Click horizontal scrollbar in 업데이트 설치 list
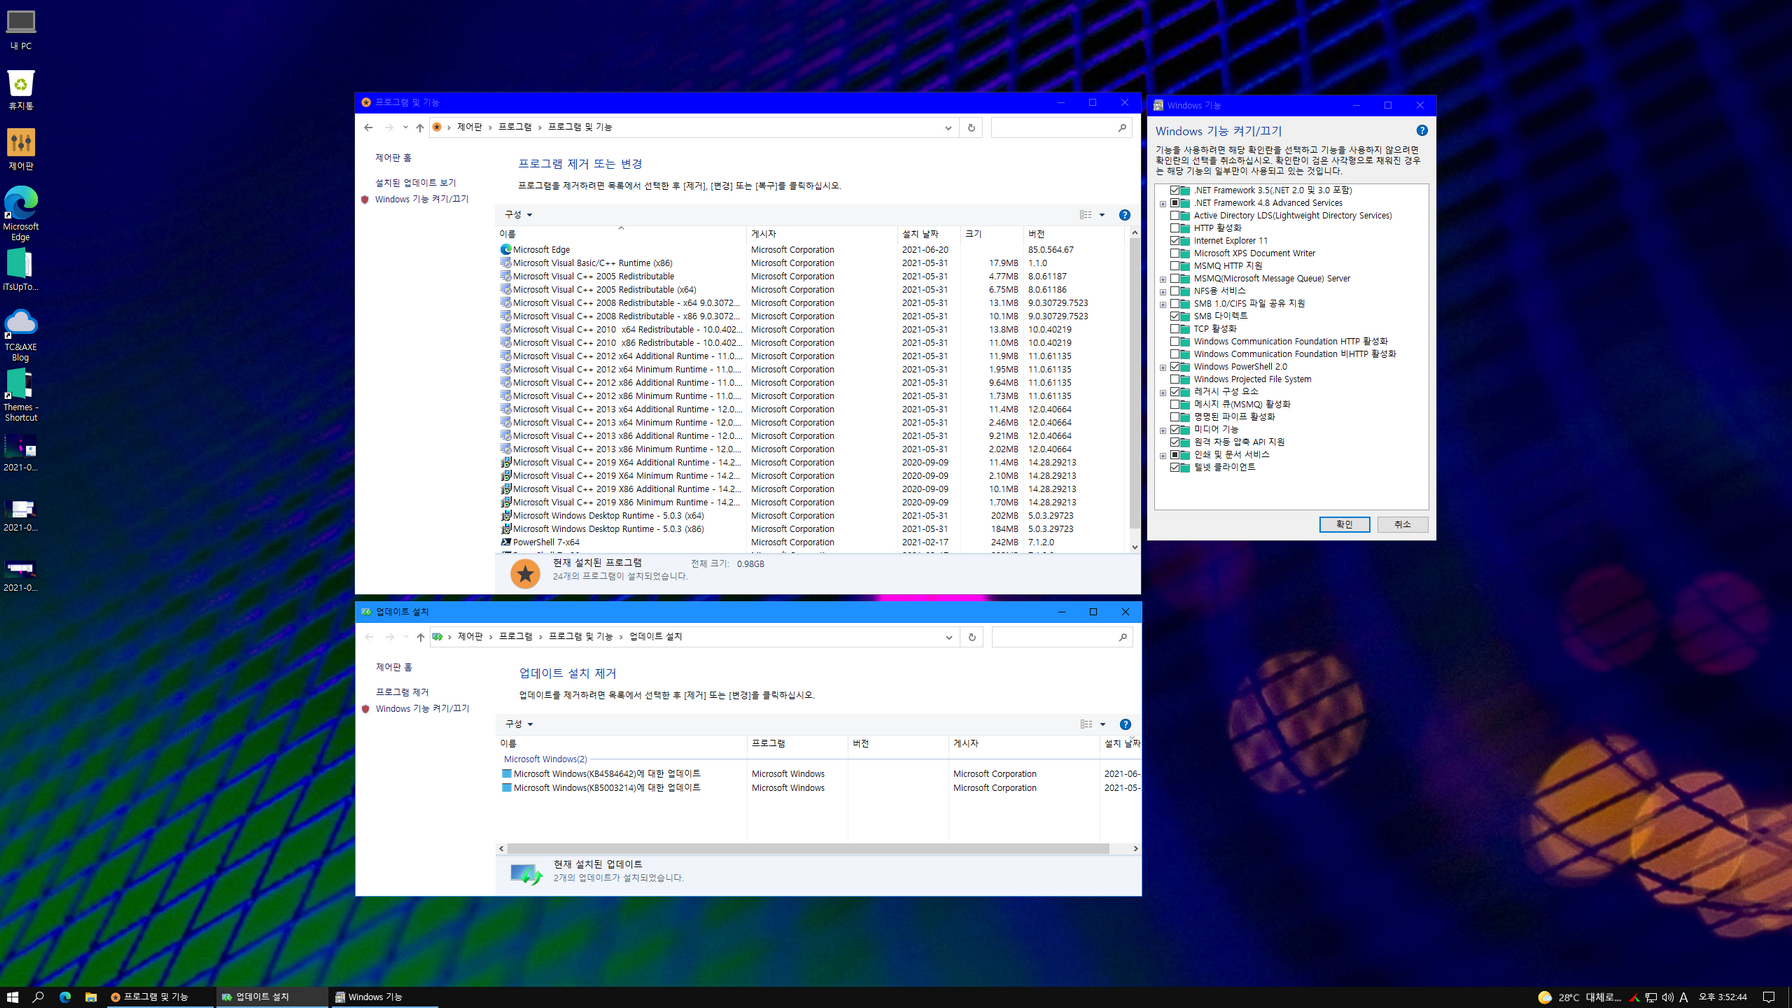The height and width of the screenshot is (1008, 1792). [x=808, y=848]
